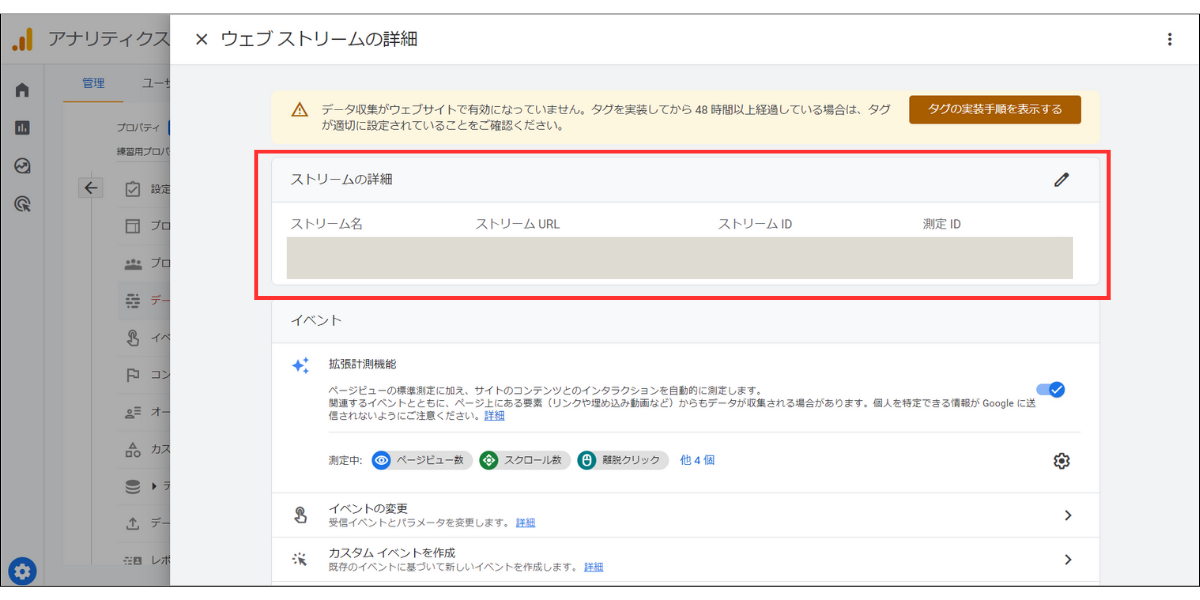Image resolution: width=1200 pixels, height=600 pixels.
Task: Click the ストリーム名 column label
Action: (x=326, y=224)
